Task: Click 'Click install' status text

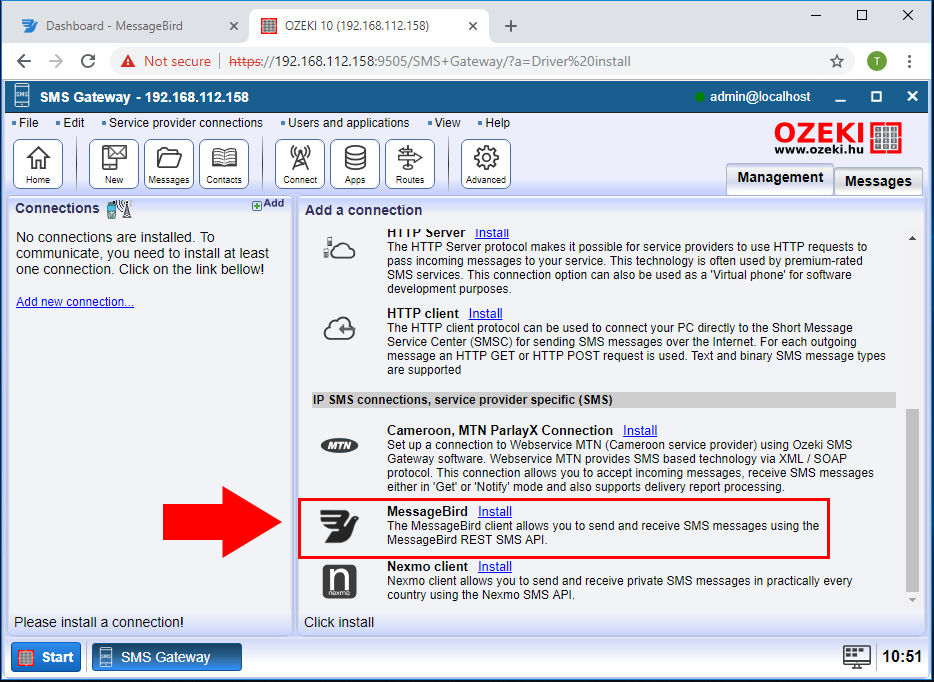Action: click(339, 622)
